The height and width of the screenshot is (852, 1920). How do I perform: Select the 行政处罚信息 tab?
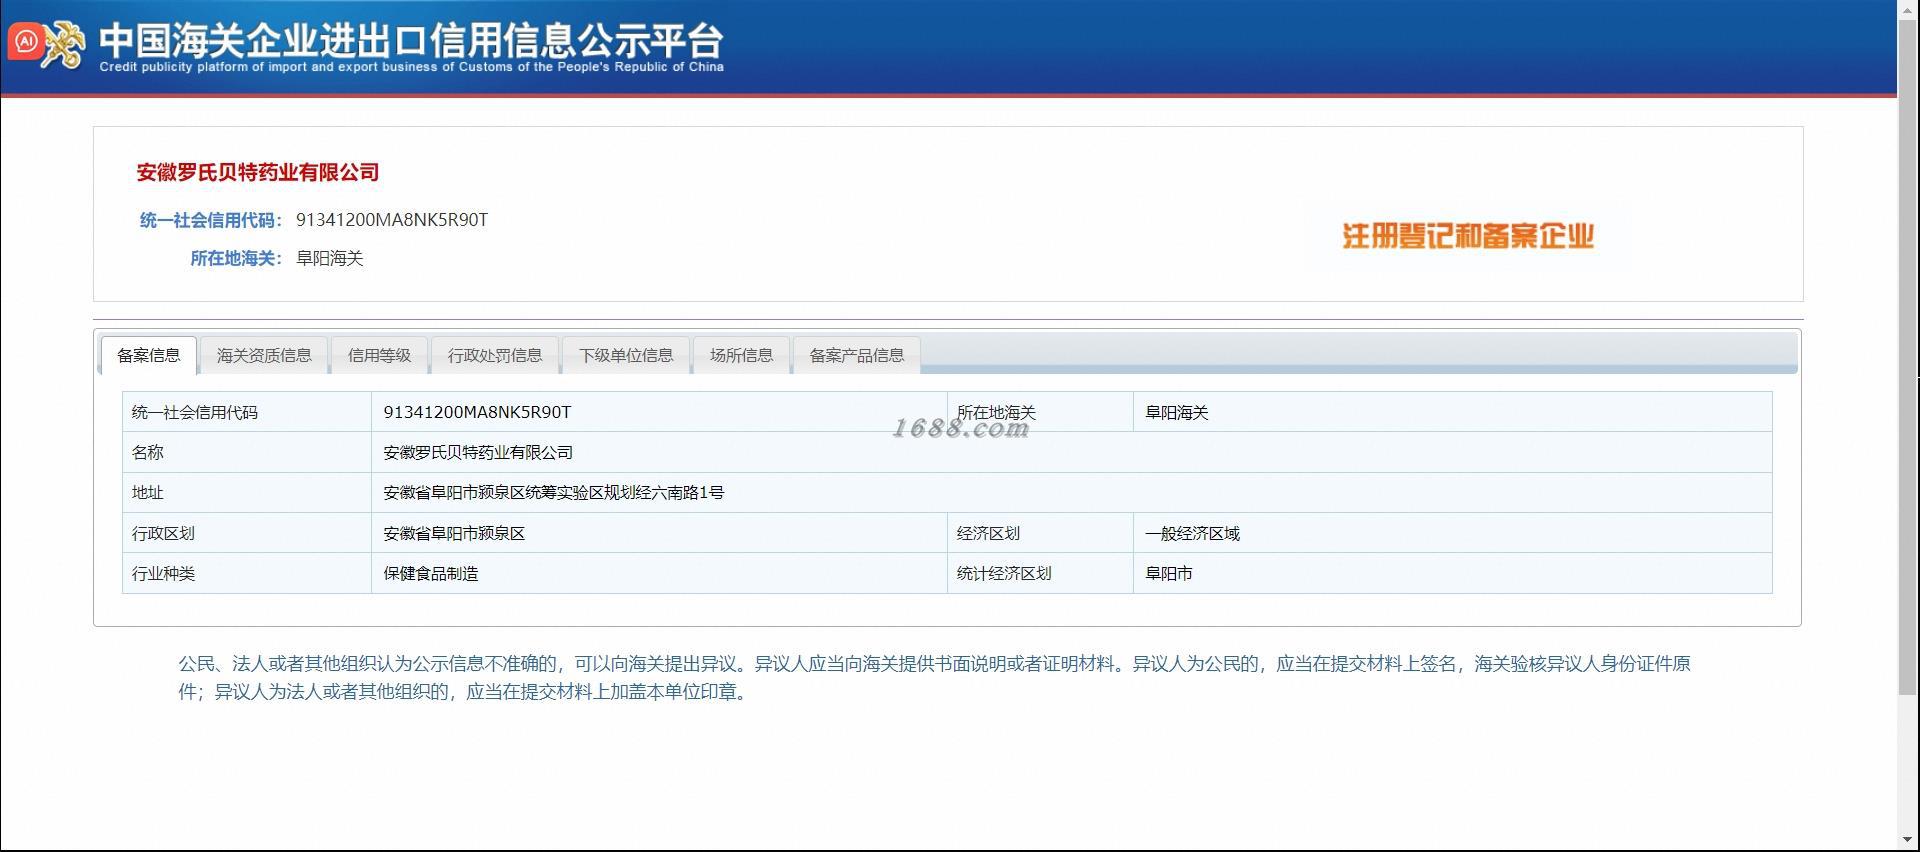495,355
